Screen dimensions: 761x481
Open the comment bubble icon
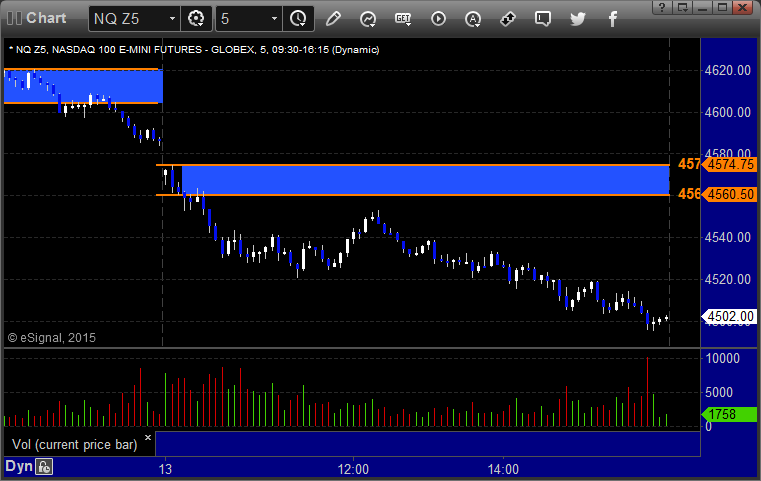tap(543, 19)
